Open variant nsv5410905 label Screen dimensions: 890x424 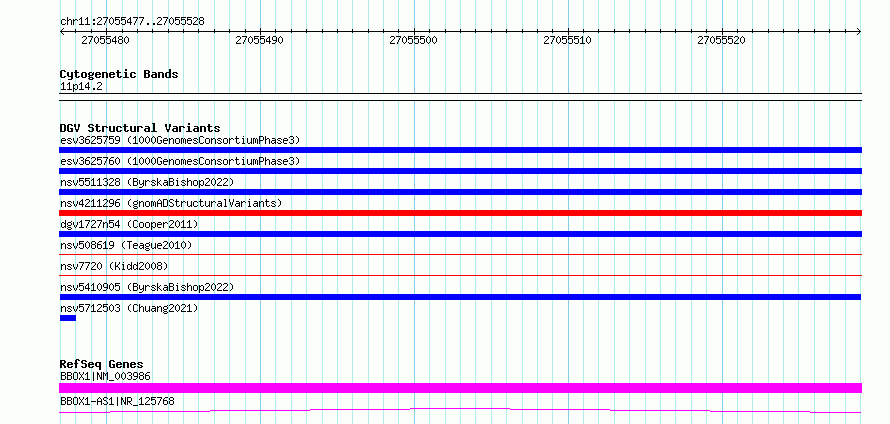click(147, 287)
